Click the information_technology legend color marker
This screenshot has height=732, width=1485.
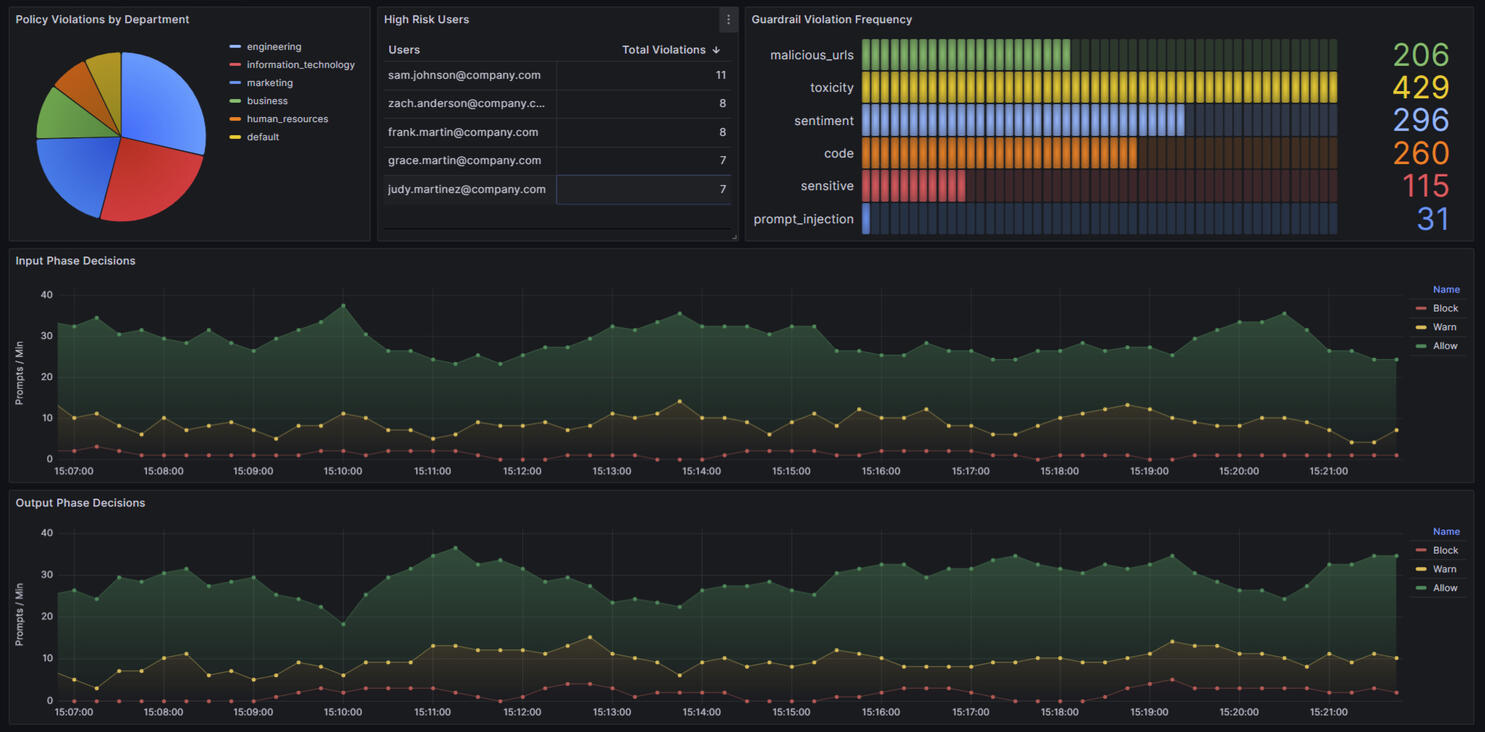[x=235, y=65]
